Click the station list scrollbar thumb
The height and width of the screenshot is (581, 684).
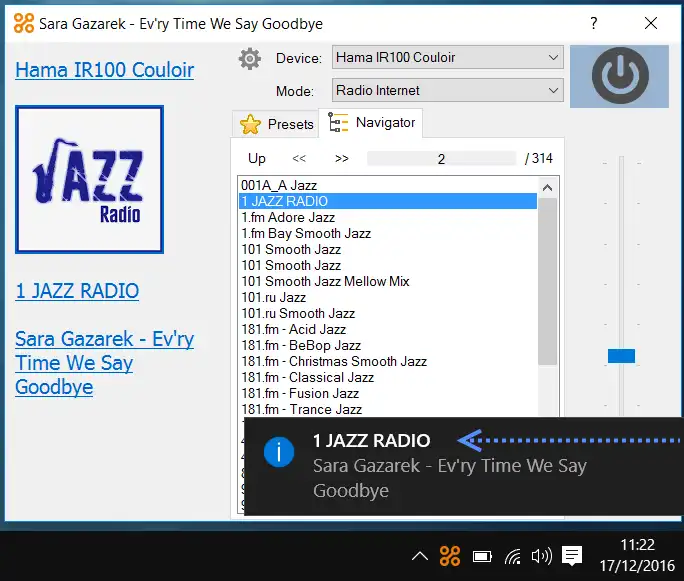pyautogui.click(x=547, y=281)
